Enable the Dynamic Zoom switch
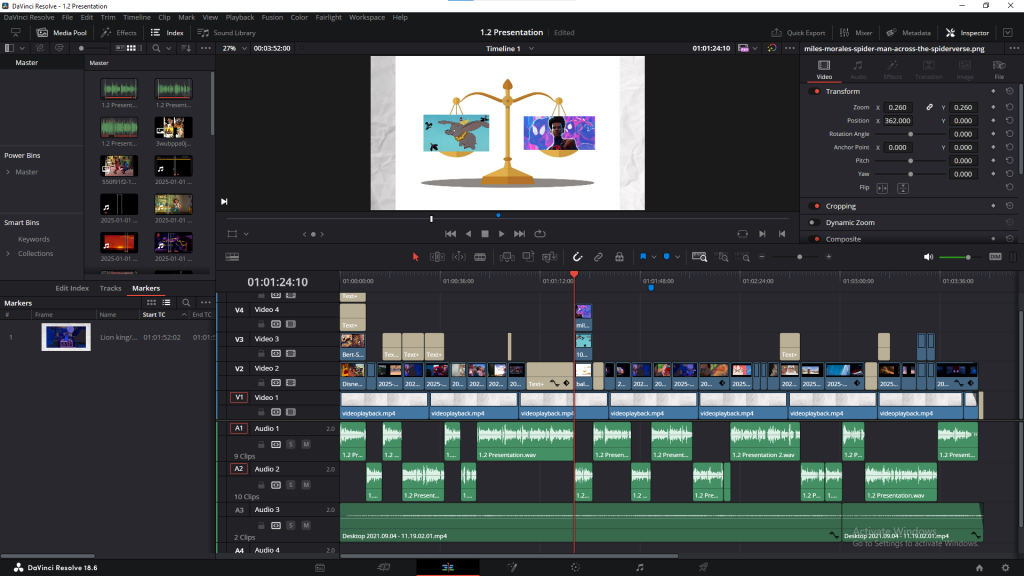This screenshot has width=1024, height=576. click(x=814, y=222)
